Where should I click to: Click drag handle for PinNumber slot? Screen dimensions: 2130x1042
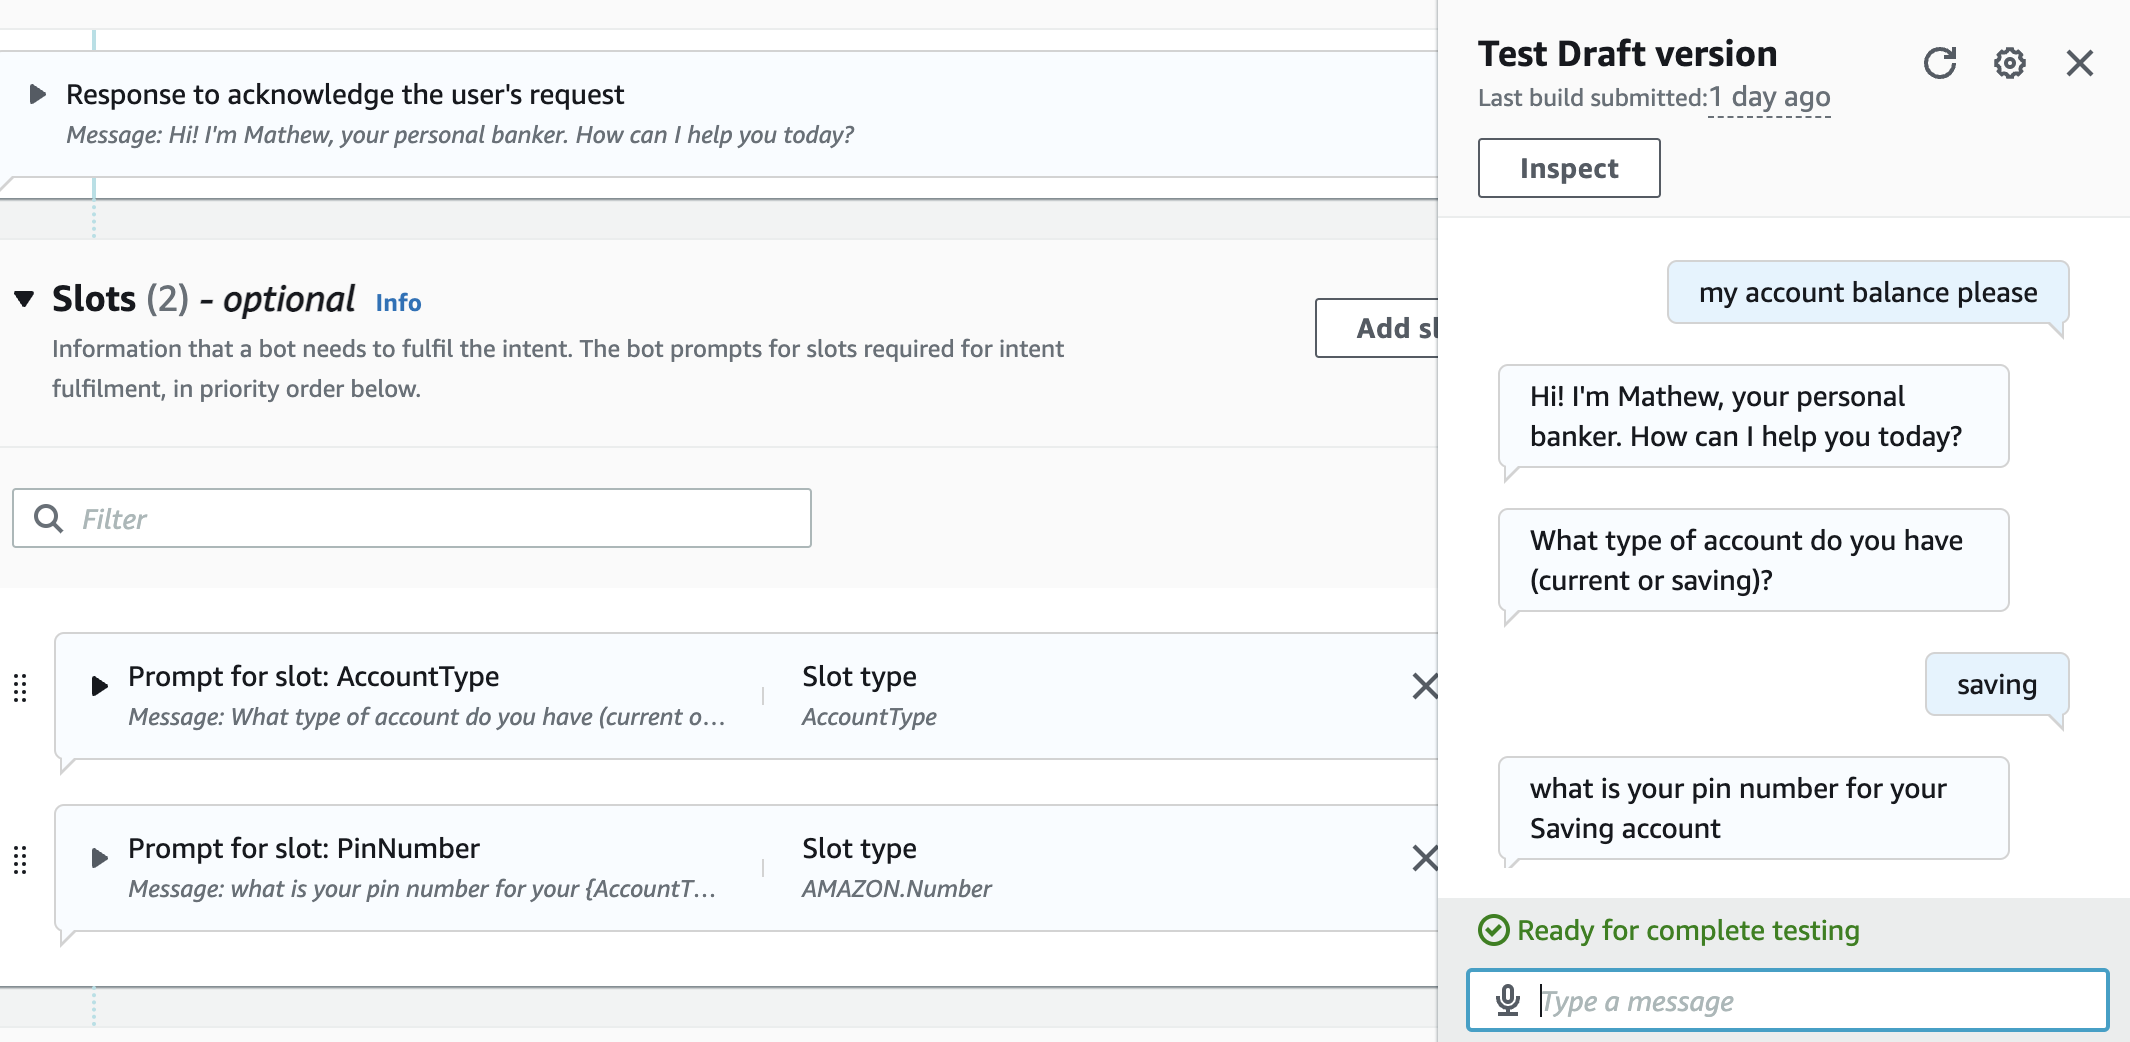(20, 859)
